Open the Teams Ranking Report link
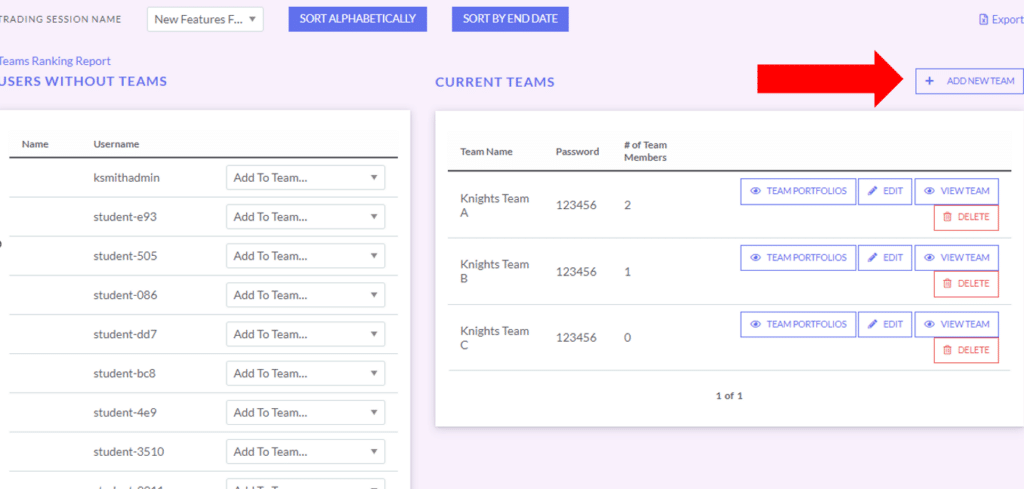1024x489 pixels. click(x=55, y=61)
